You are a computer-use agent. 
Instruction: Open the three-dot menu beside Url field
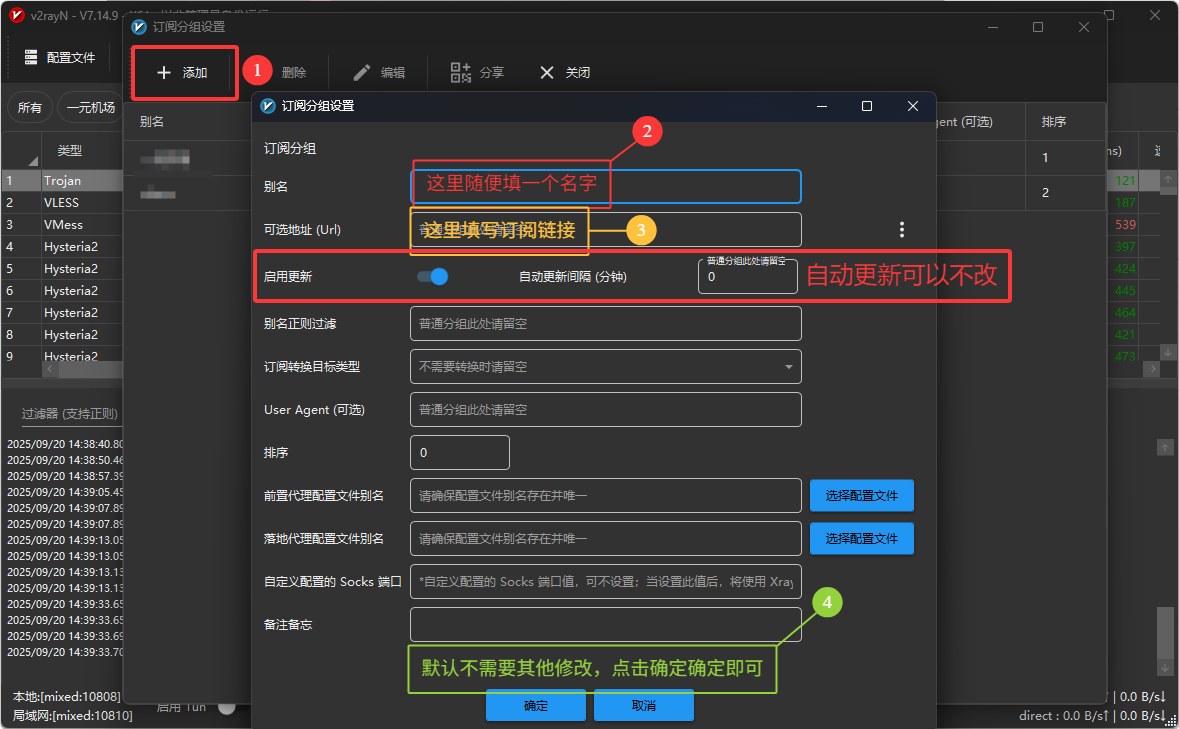coord(902,230)
